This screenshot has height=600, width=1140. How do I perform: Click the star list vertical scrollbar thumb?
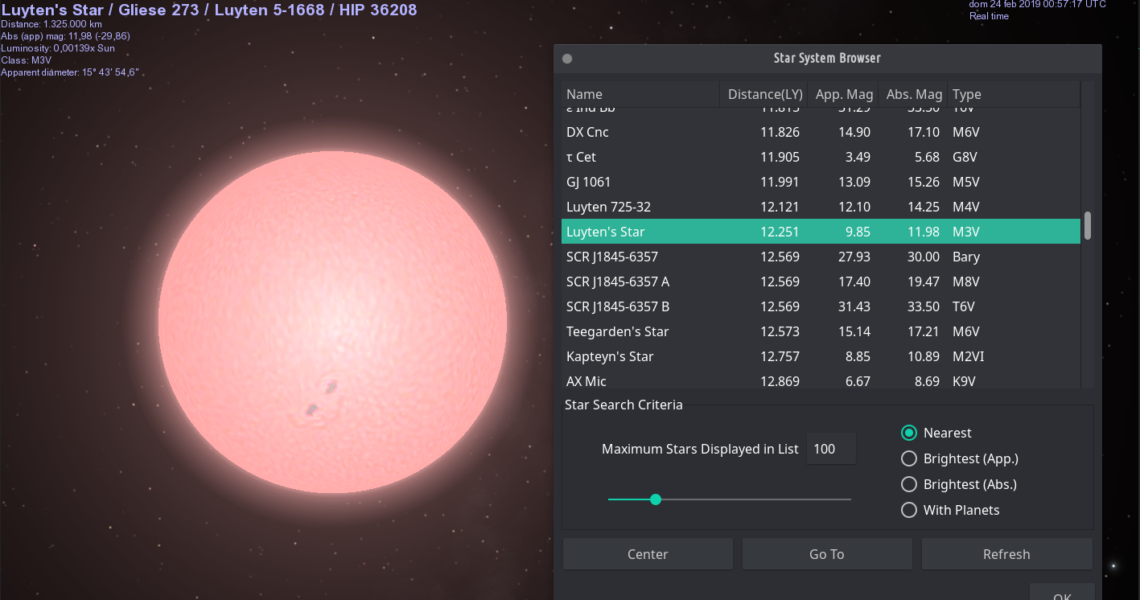[x=1087, y=225]
